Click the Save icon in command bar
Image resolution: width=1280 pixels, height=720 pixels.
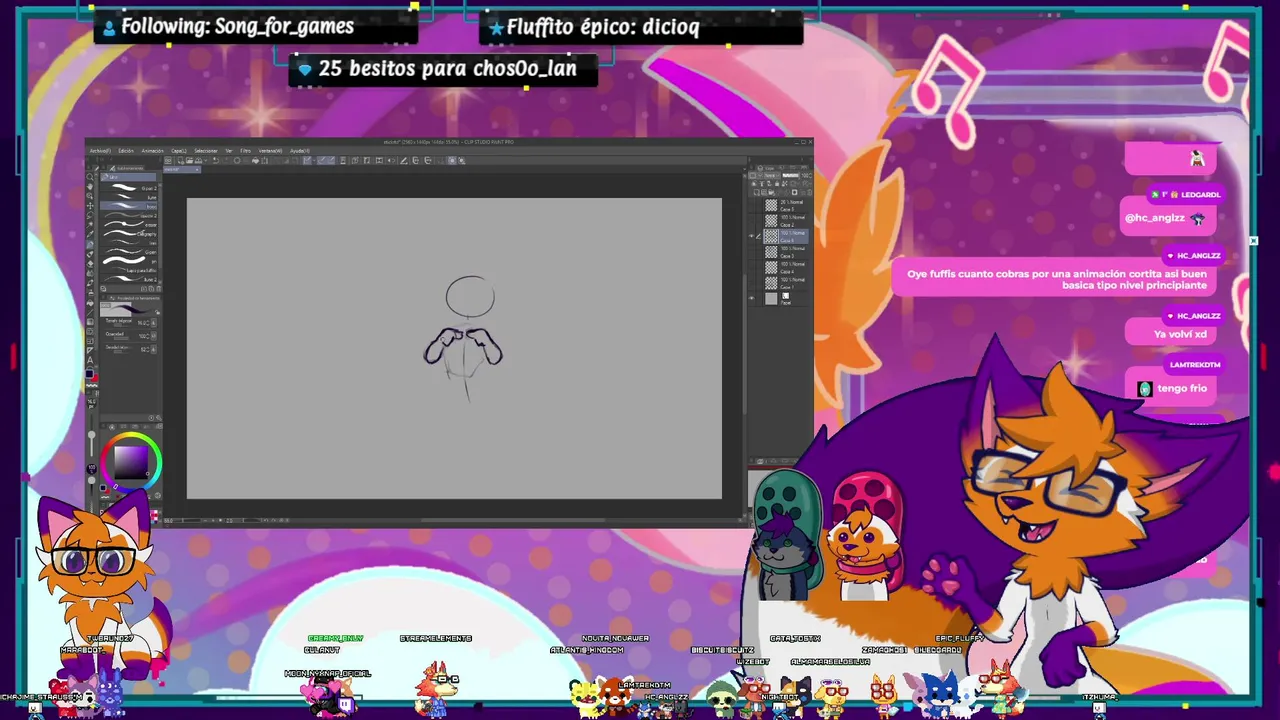(x=198, y=161)
